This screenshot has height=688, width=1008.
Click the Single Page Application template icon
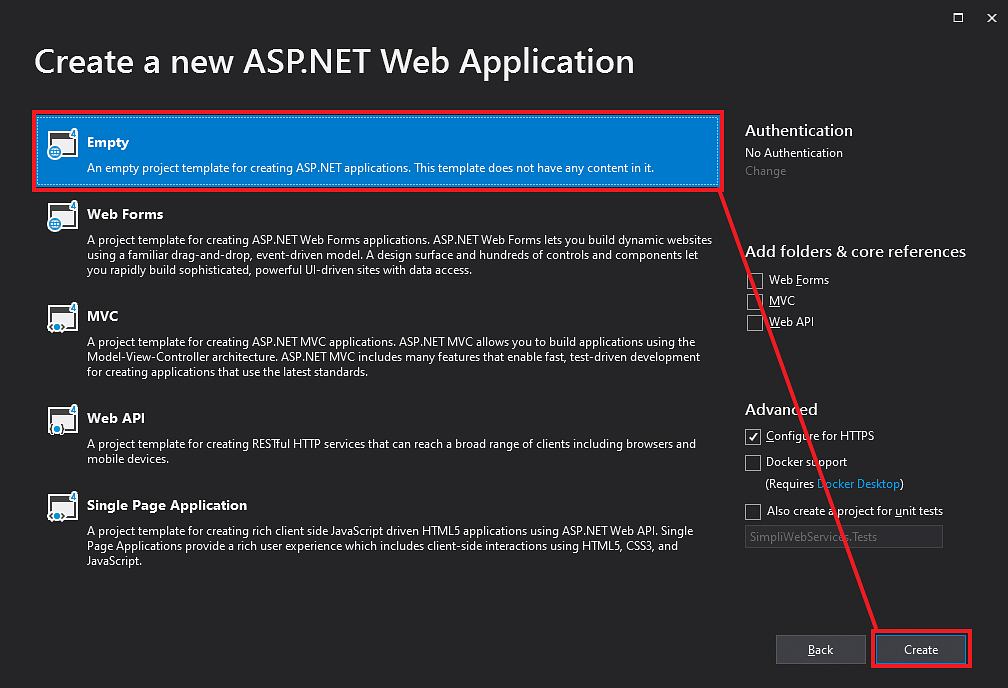62,507
